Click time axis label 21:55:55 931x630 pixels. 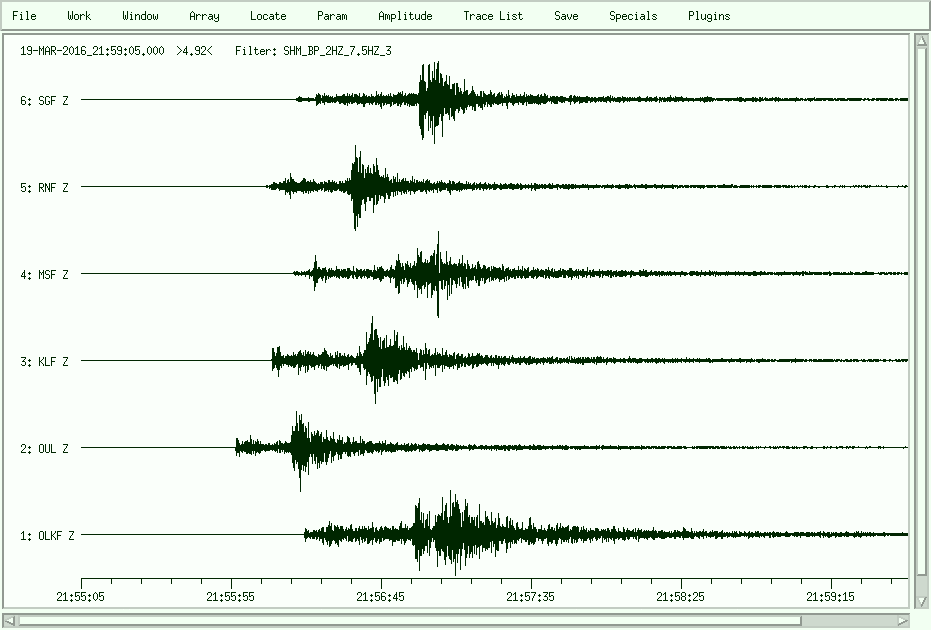(x=230, y=597)
